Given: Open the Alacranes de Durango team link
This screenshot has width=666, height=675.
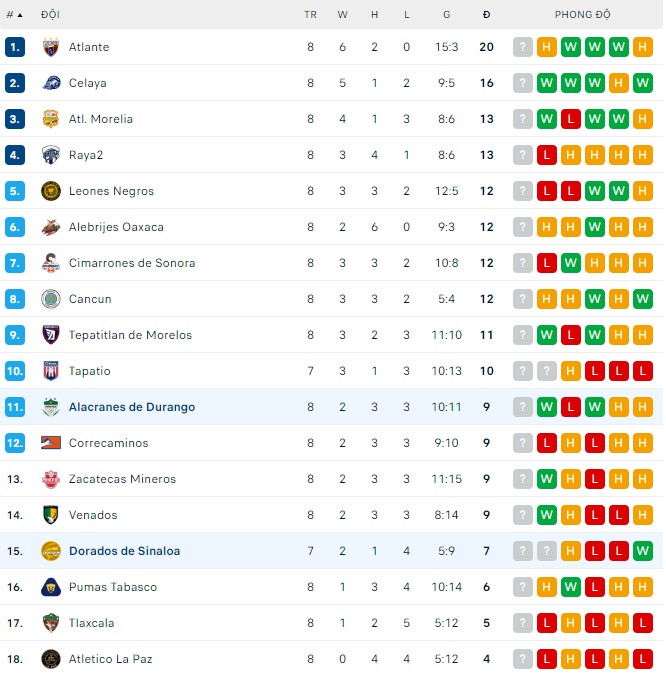Looking at the screenshot, I should tap(132, 407).
